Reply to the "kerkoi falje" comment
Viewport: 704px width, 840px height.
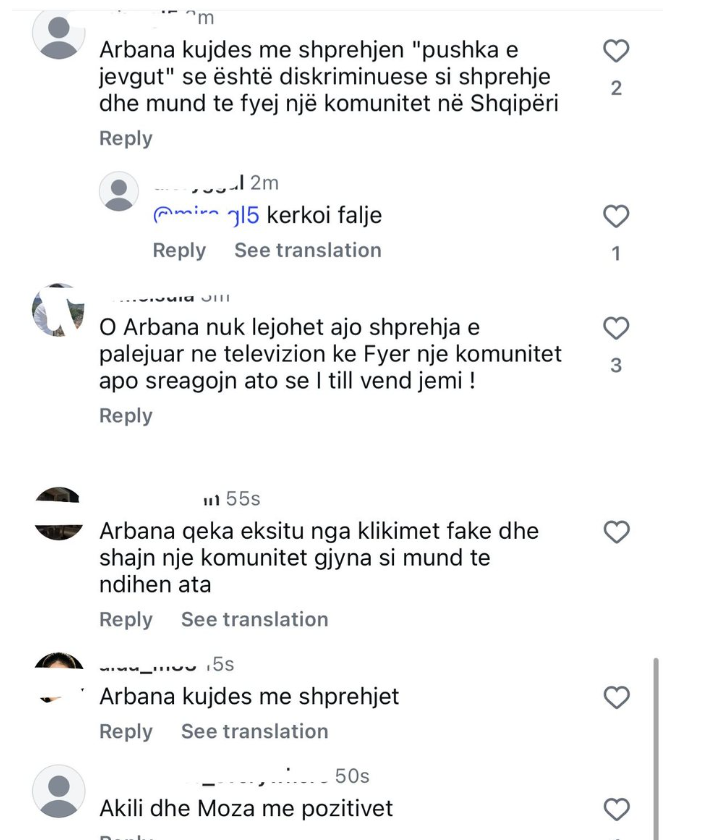pyautogui.click(x=179, y=250)
